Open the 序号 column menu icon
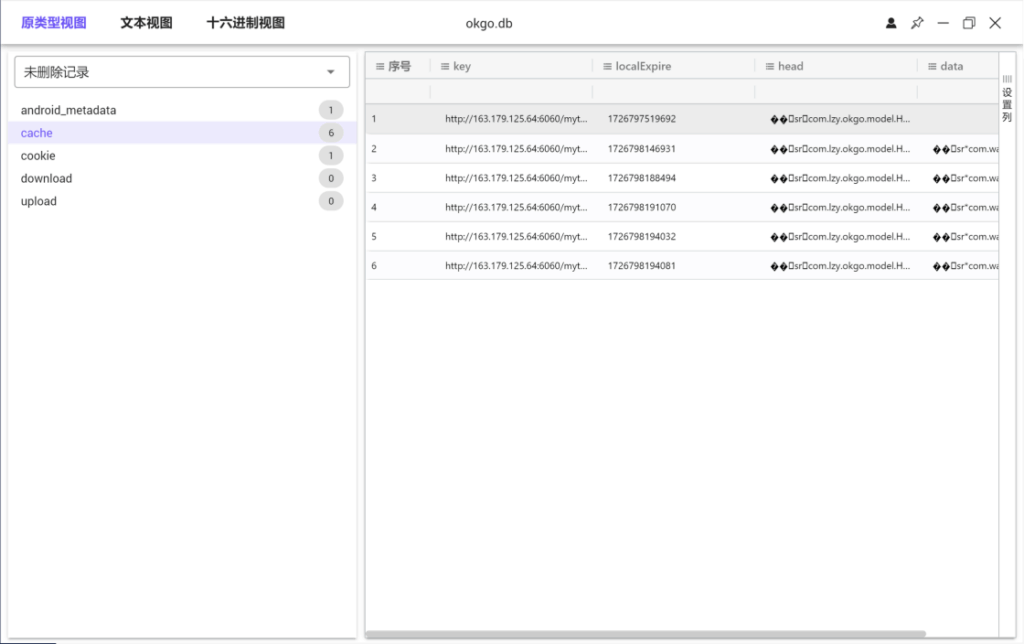Image resolution: width=1024 pixels, height=644 pixels. [x=380, y=67]
